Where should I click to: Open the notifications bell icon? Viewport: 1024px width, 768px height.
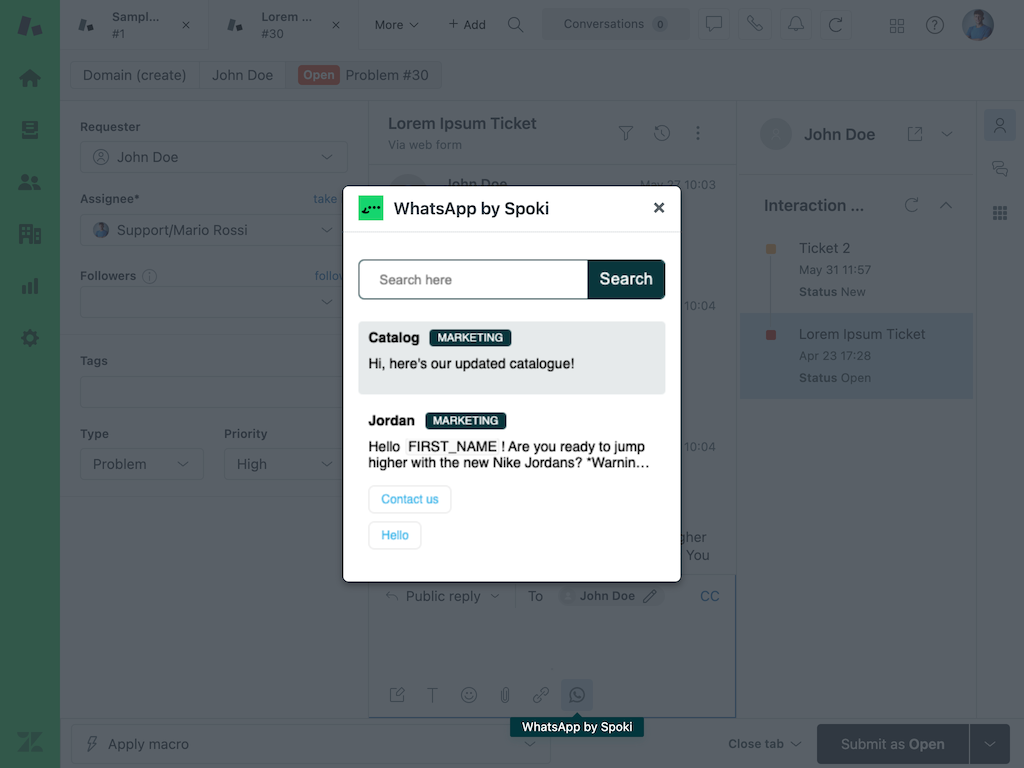click(795, 25)
